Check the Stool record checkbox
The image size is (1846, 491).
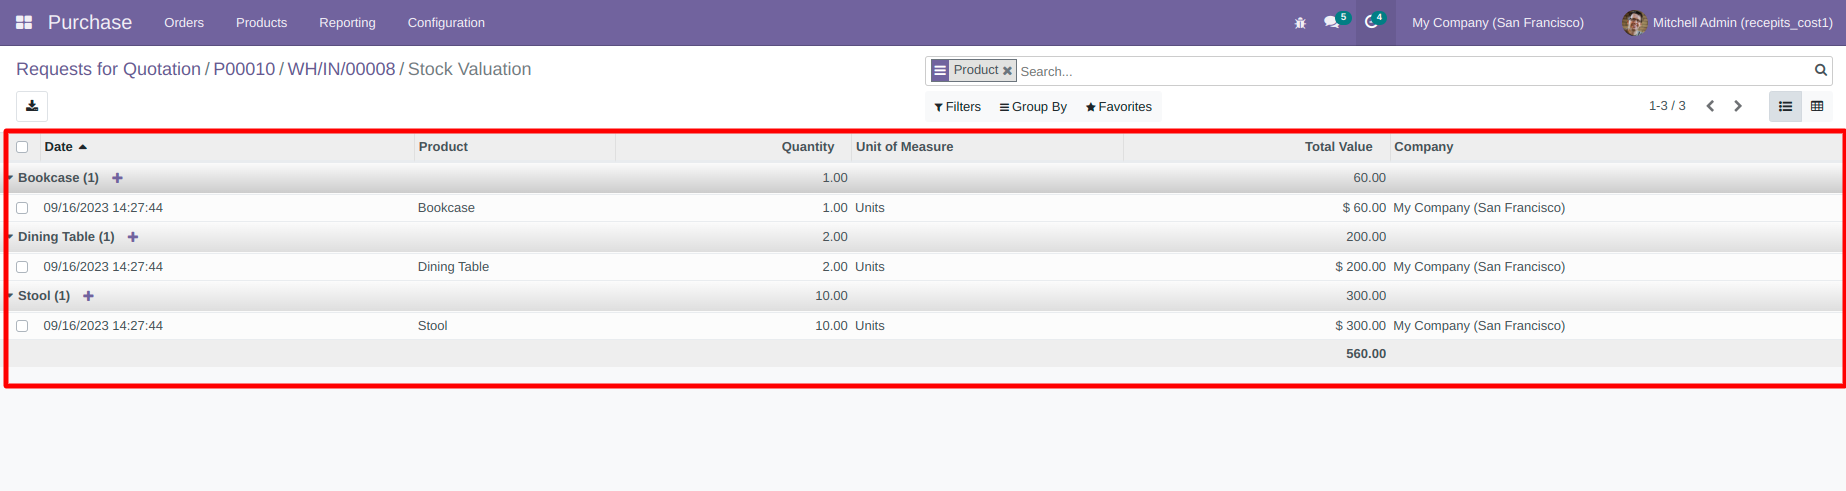[22, 326]
